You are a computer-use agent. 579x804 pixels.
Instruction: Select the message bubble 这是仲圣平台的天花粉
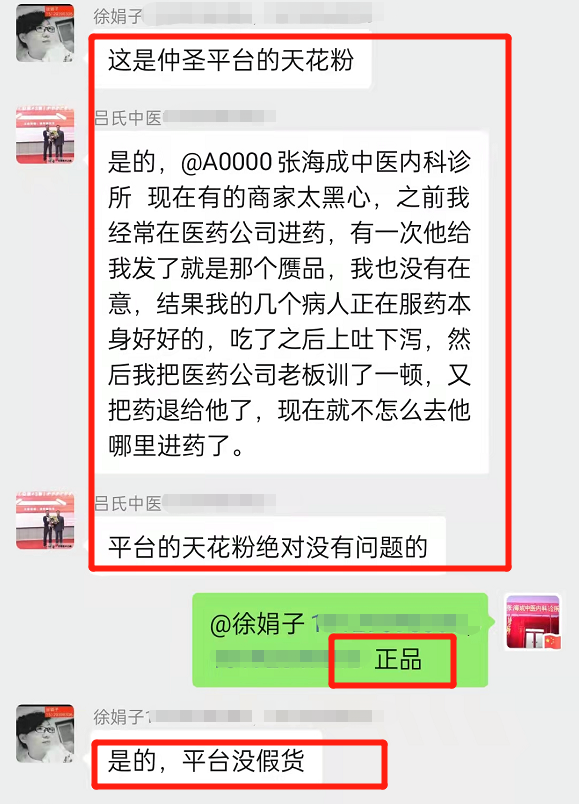pos(232,61)
